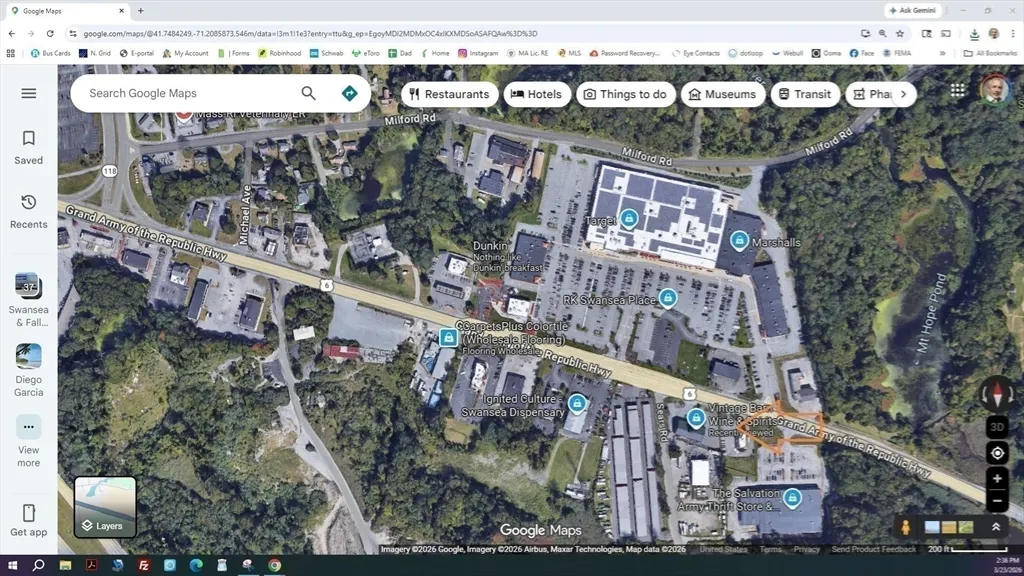Open Directions with the blue arrow icon
1024x576 pixels.
pos(349,93)
